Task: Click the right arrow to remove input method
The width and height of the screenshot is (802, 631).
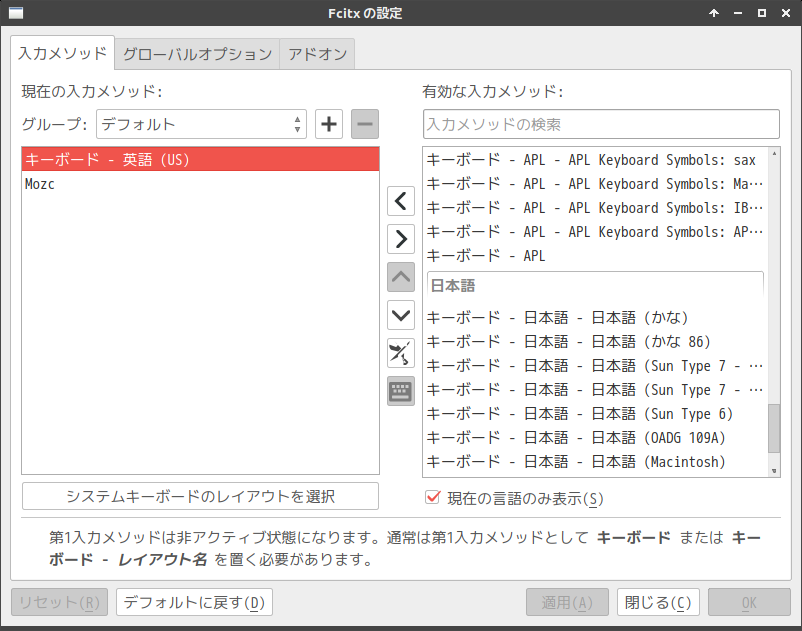Action: click(x=400, y=239)
